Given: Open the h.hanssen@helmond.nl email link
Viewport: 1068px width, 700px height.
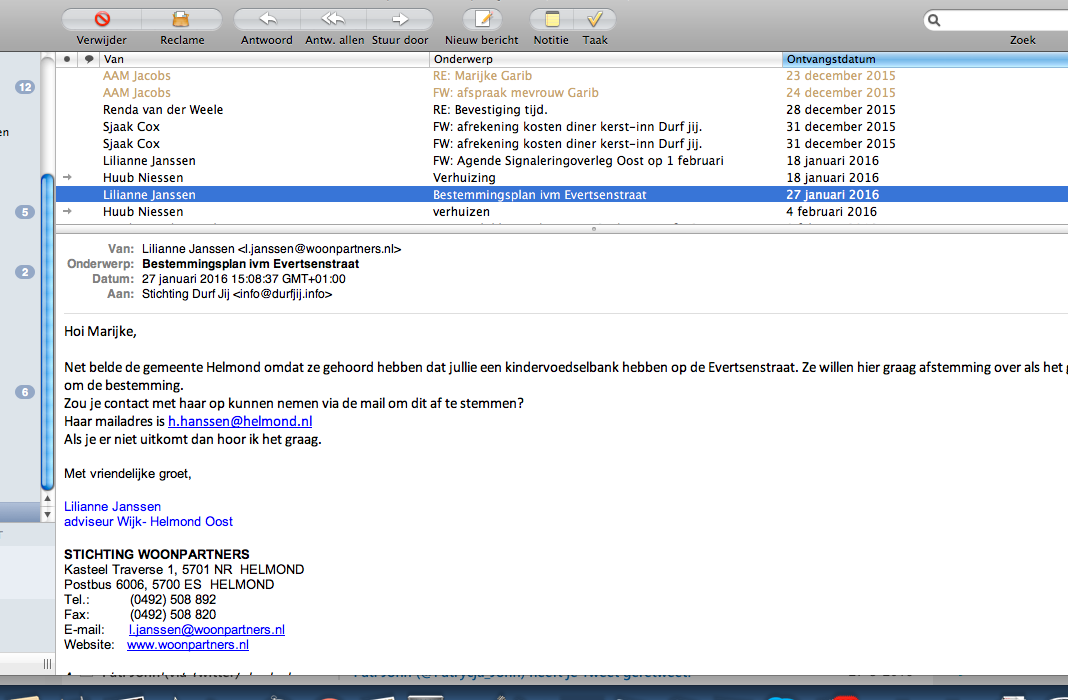Looking at the screenshot, I should tap(240, 421).
